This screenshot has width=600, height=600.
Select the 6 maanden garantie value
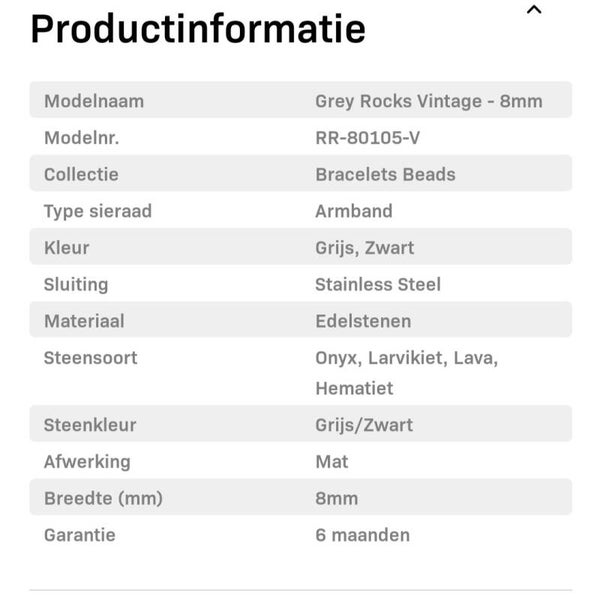(x=362, y=535)
